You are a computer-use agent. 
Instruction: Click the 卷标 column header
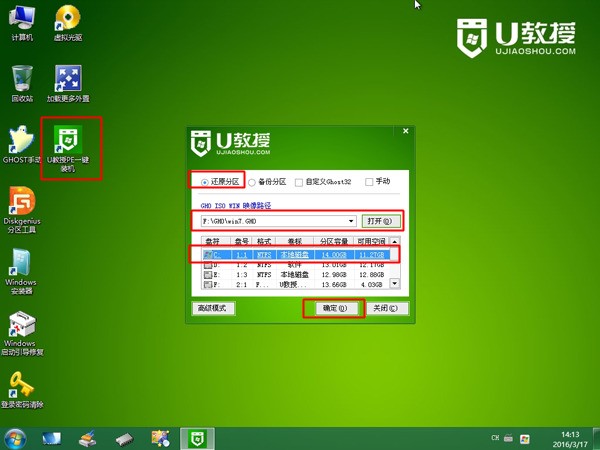[295, 241]
